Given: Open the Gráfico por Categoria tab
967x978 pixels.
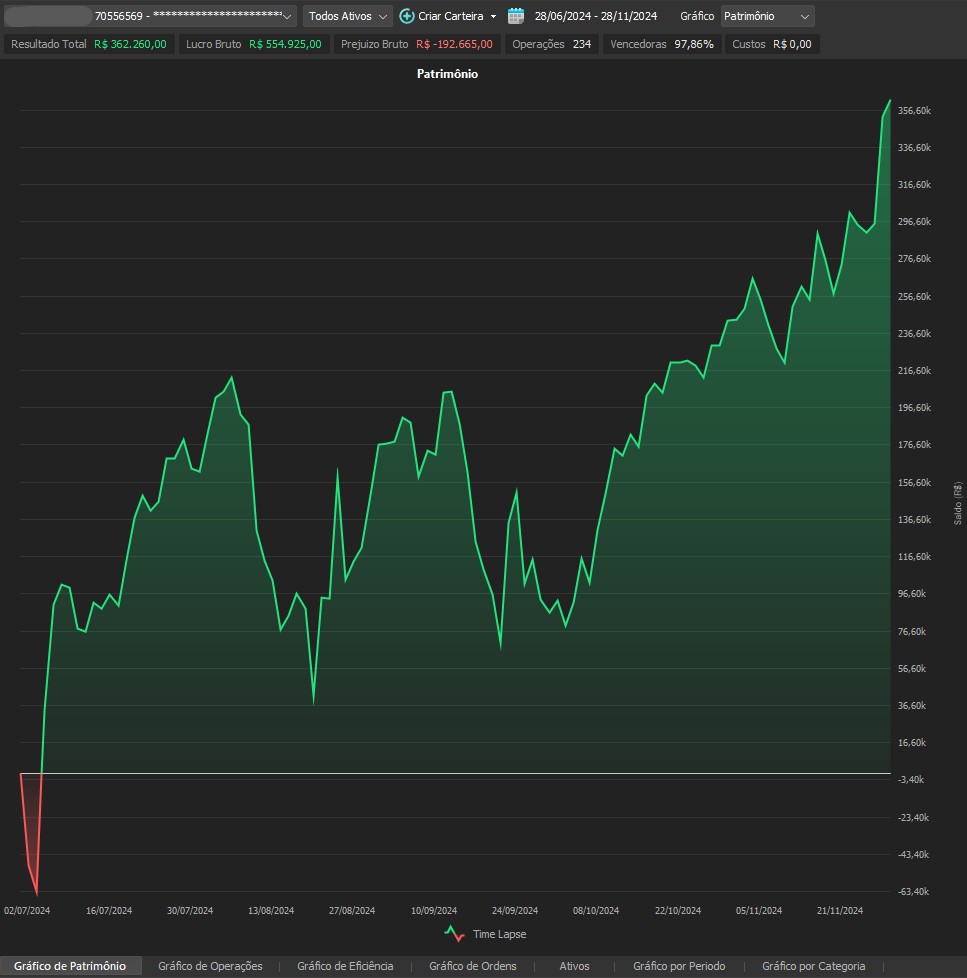Looking at the screenshot, I should click(813, 966).
